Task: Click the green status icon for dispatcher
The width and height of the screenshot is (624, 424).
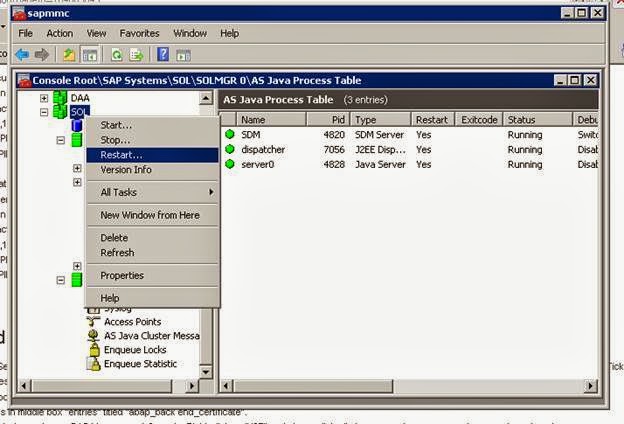Action: [230, 149]
